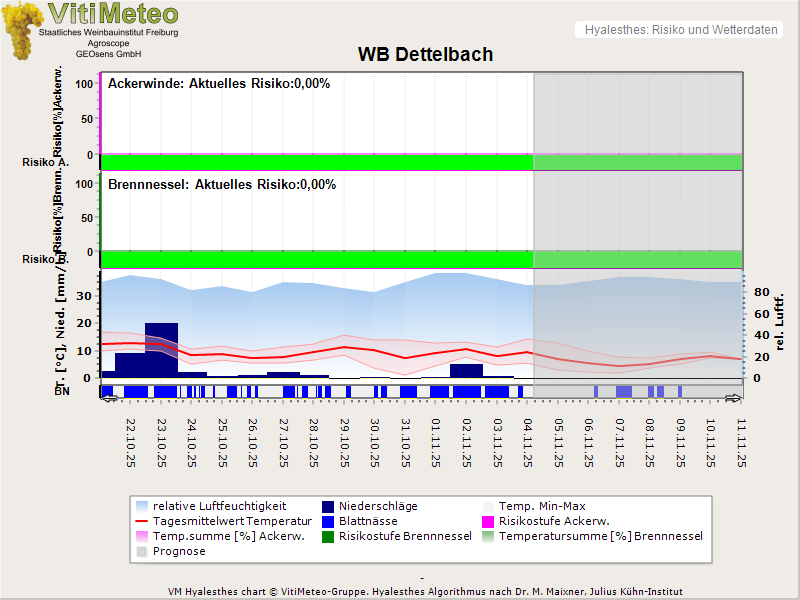Image resolution: width=800 pixels, height=600 pixels.
Task: Click the Brennnessel Aktuelles Risiko heading
Action: pyautogui.click(x=221, y=185)
